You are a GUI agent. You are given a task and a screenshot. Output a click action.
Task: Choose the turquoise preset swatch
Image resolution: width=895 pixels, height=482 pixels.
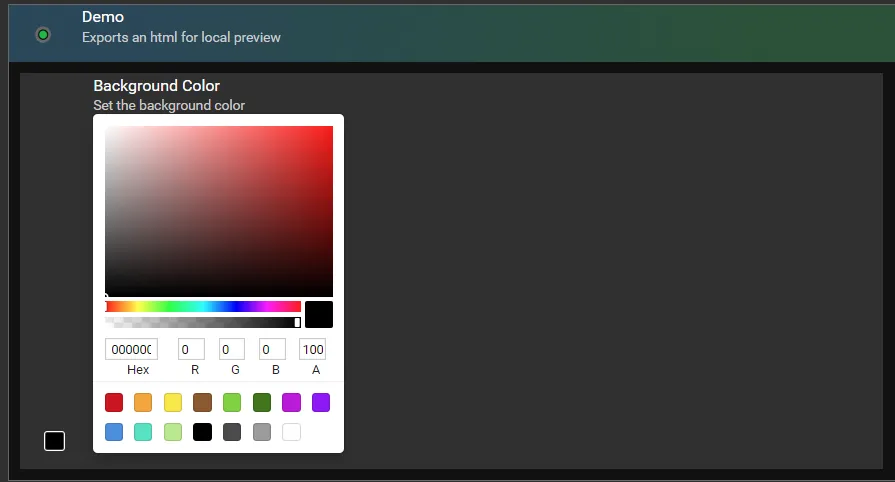click(143, 432)
